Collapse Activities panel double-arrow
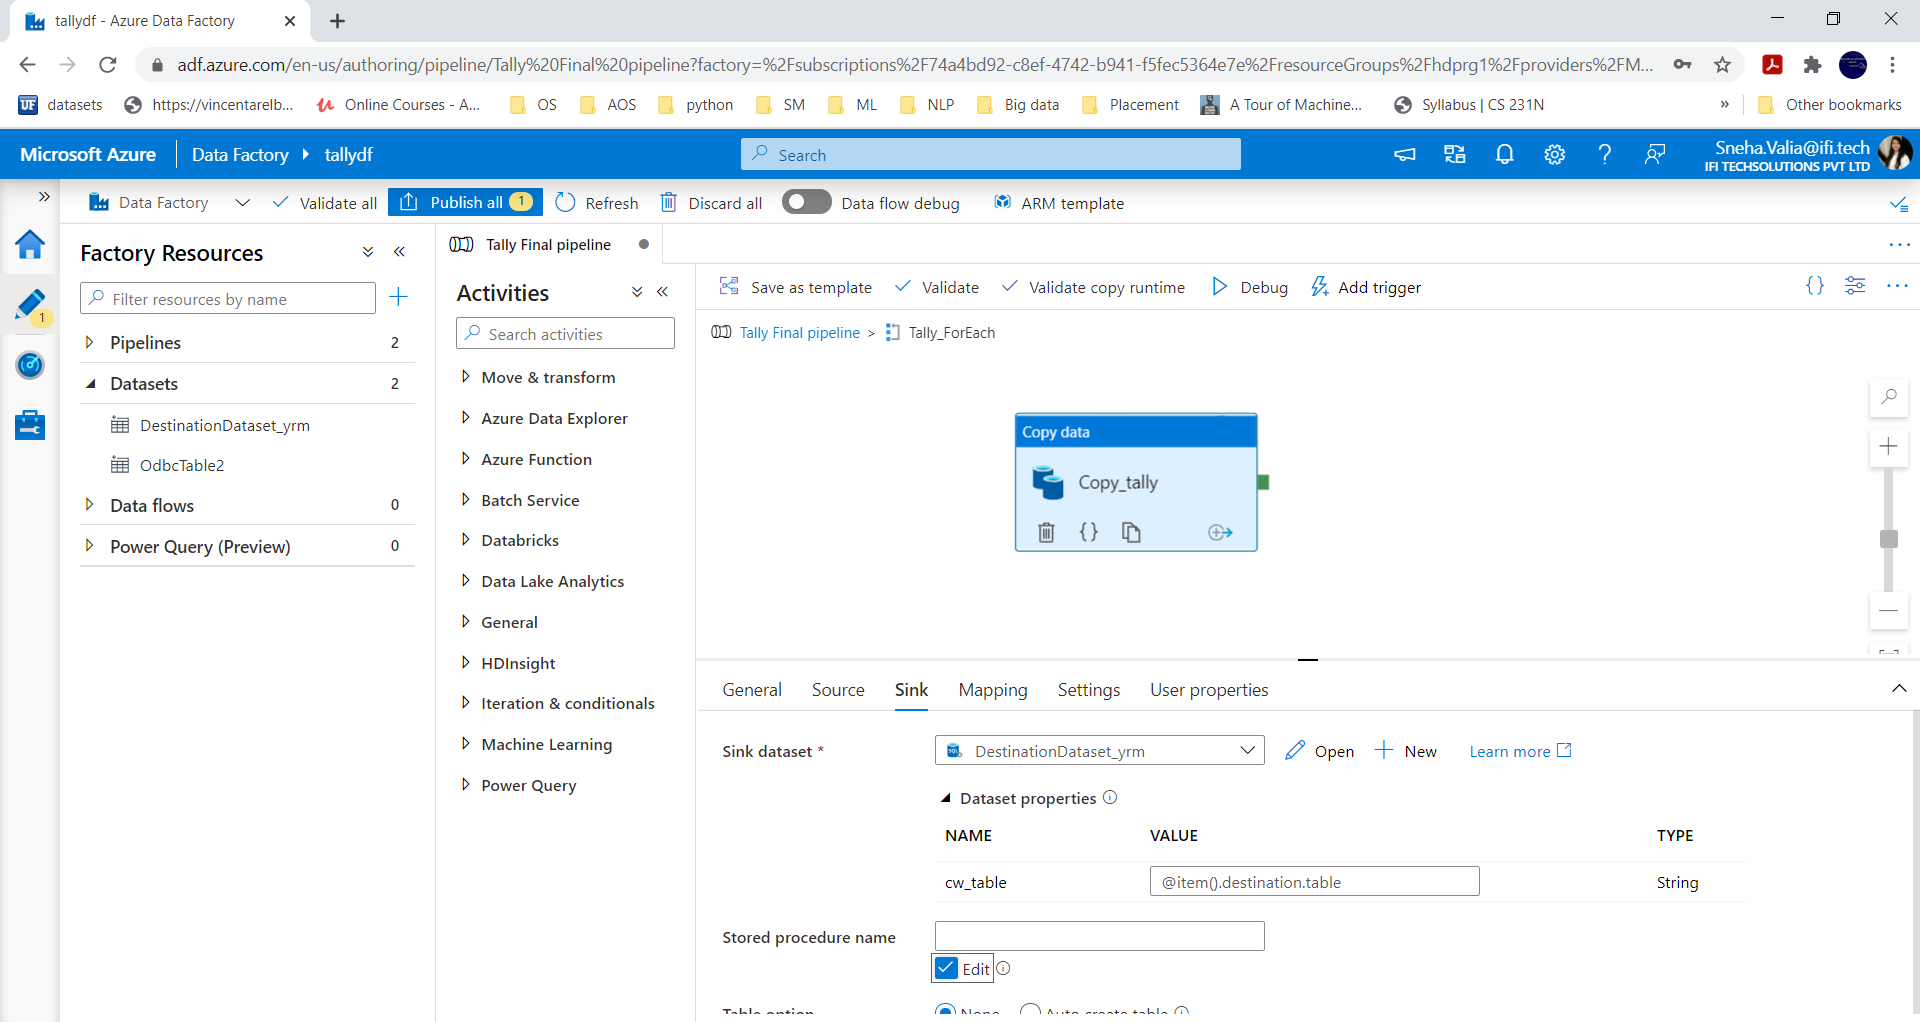The image size is (1920, 1022). tap(662, 292)
